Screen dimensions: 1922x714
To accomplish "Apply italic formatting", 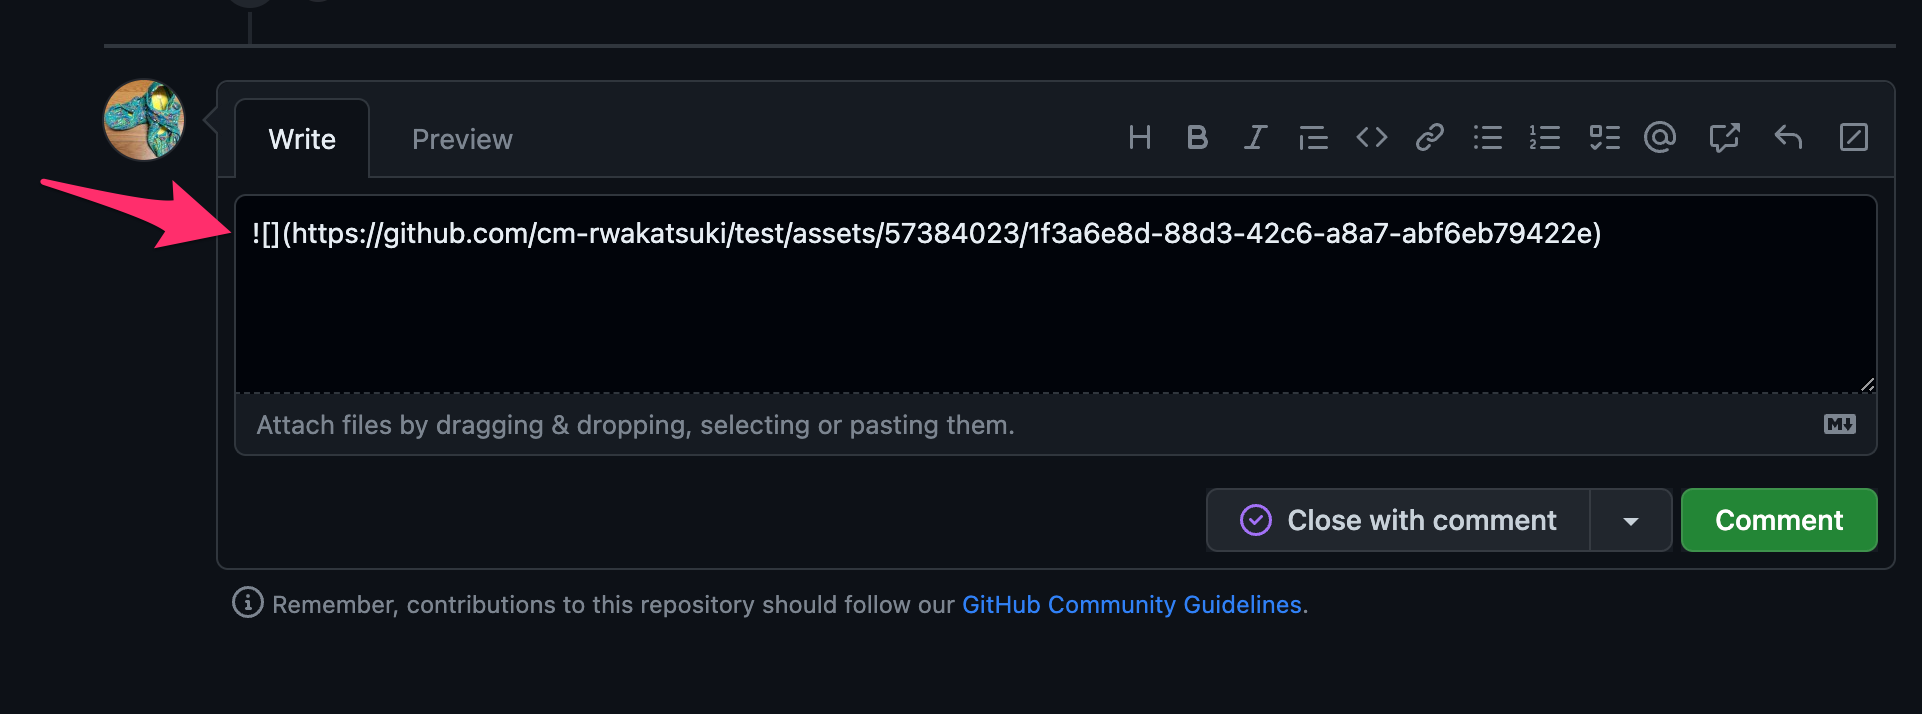I will [x=1256, y=137].
